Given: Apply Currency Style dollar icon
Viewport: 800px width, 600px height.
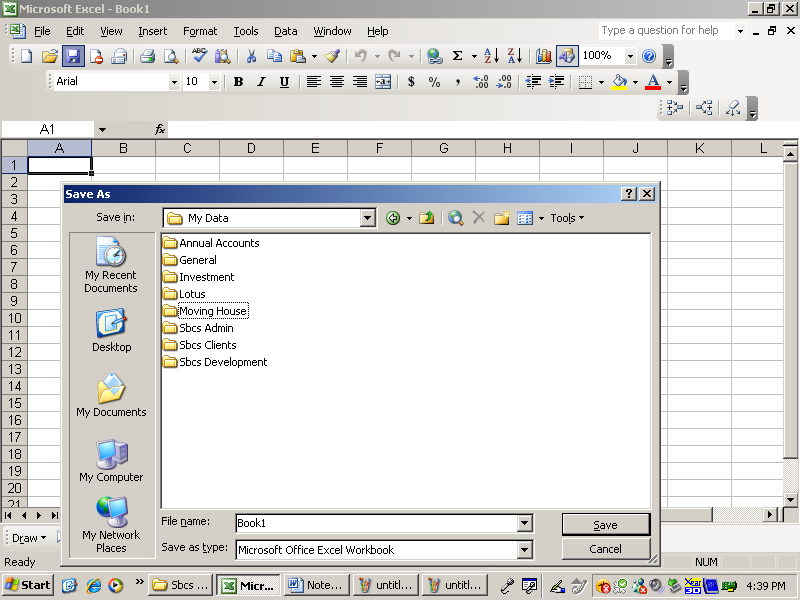Looking at the screenshot, I should [411, 82].
